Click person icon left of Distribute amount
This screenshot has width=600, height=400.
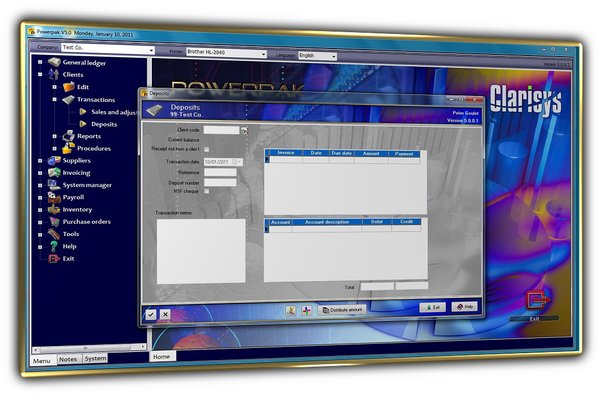291,310
